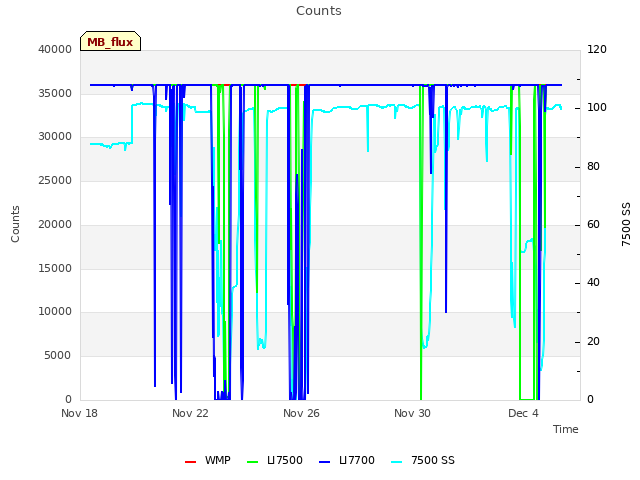
Task: Click the 20000 left axis value
Action: tap(55, 224)
